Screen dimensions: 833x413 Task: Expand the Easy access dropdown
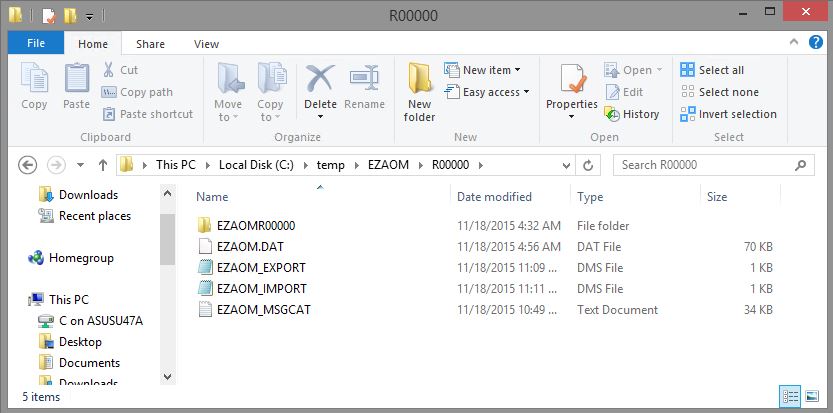(x=494, y=92)
